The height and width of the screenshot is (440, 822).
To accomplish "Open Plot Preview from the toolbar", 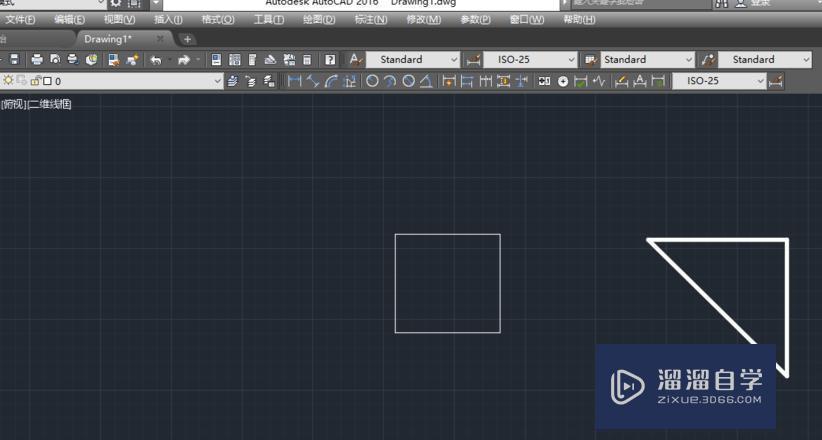I will click(x=55, y=59).
